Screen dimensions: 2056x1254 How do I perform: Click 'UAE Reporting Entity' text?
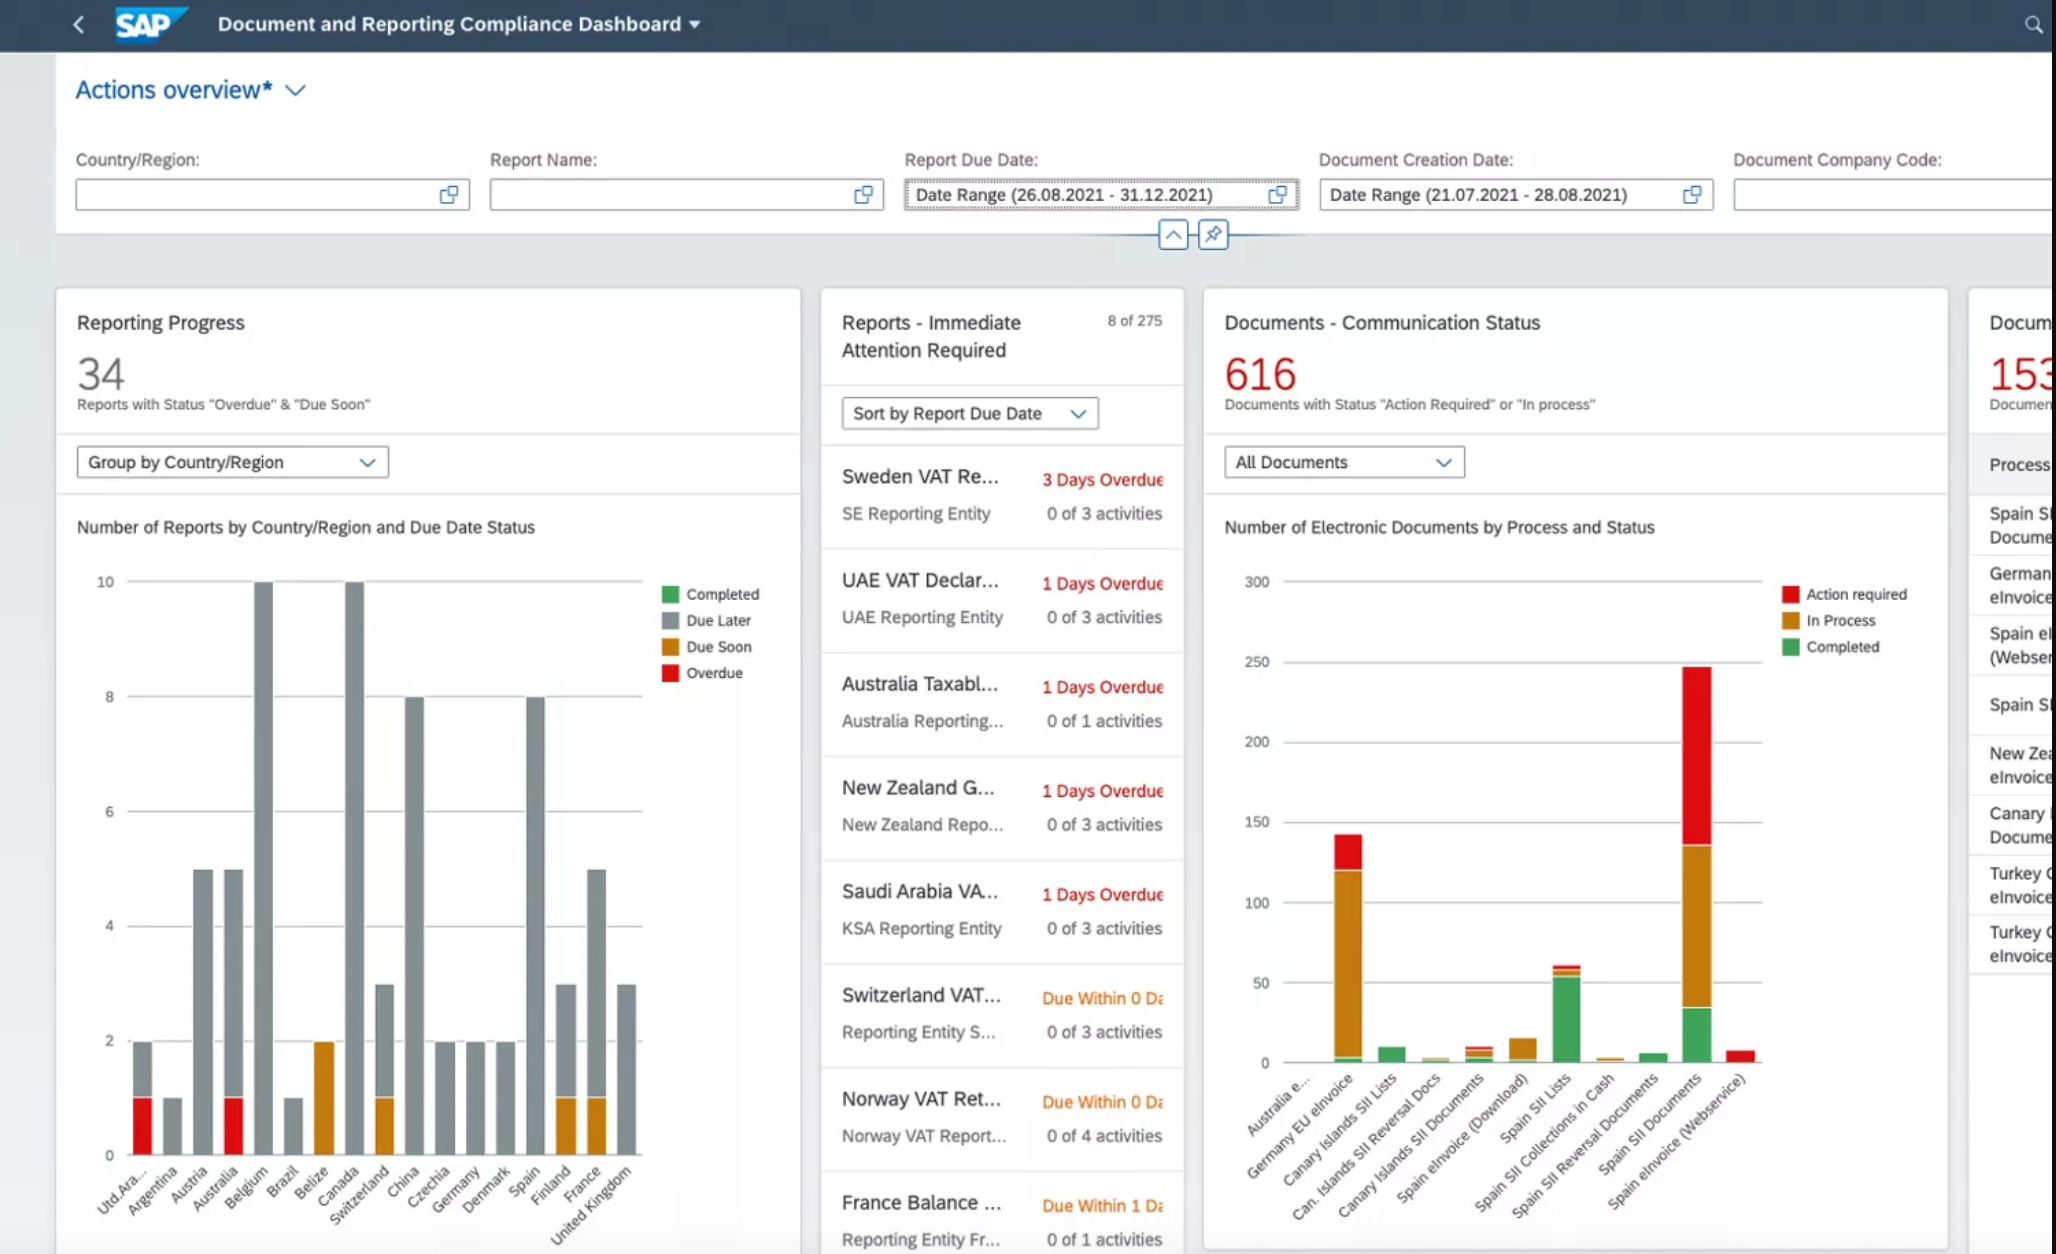point(922,618)
